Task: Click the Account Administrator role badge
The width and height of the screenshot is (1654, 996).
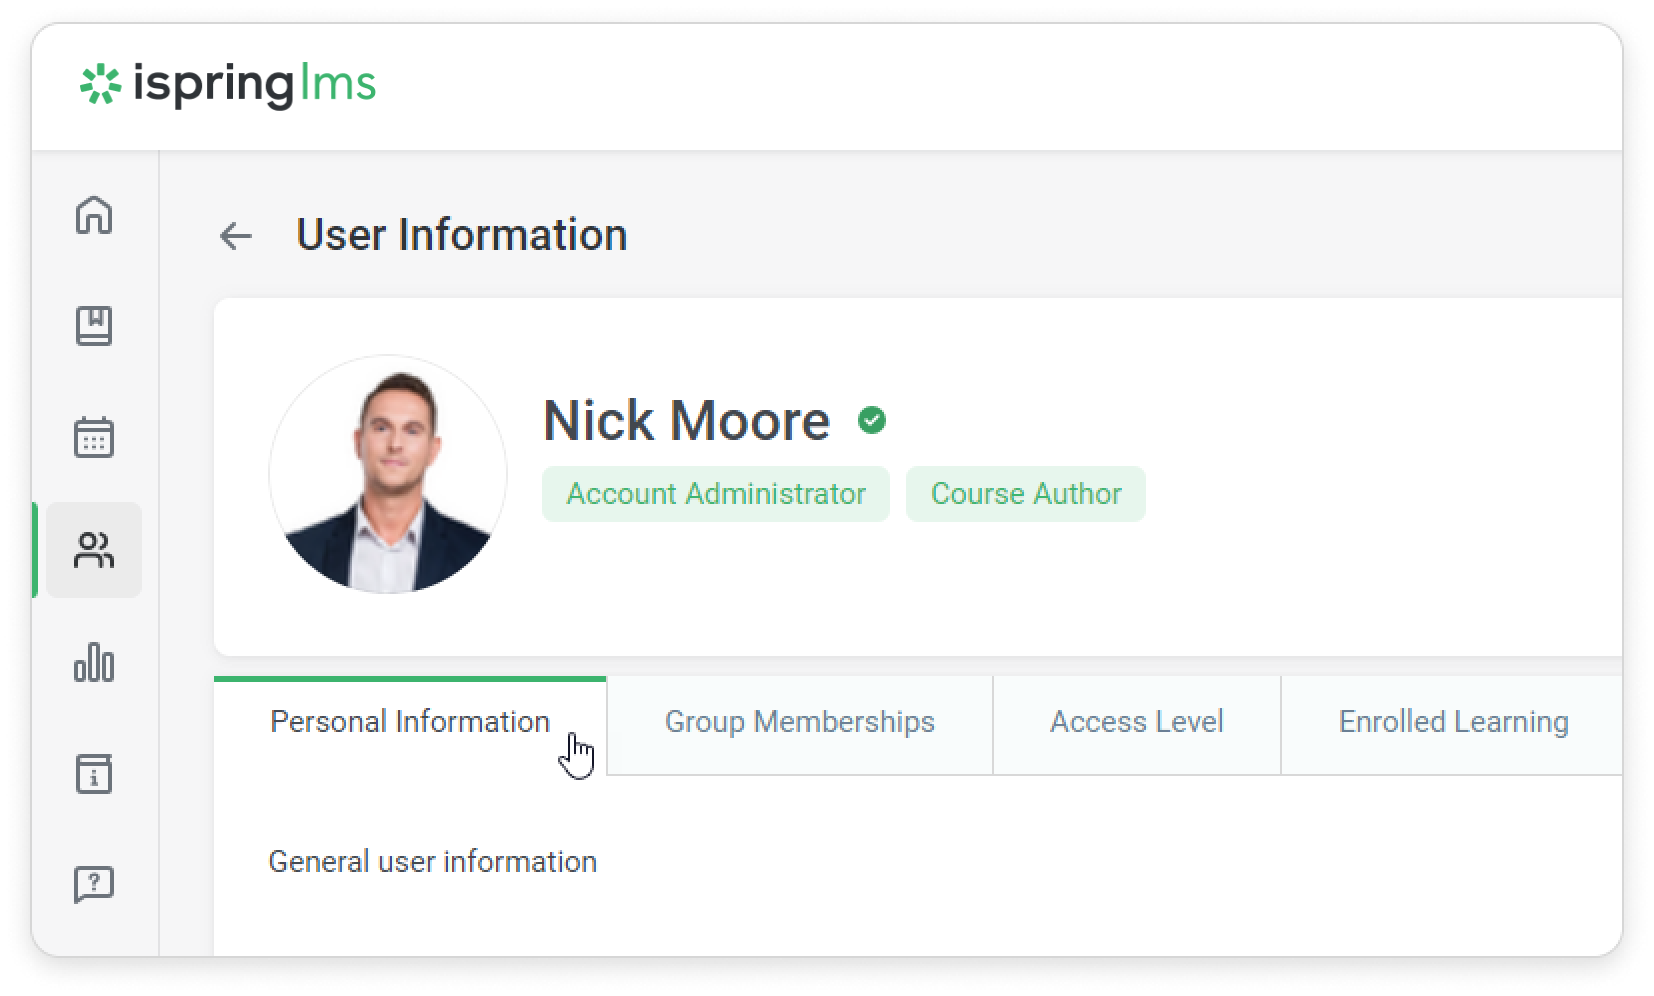Action: (716, 494)
